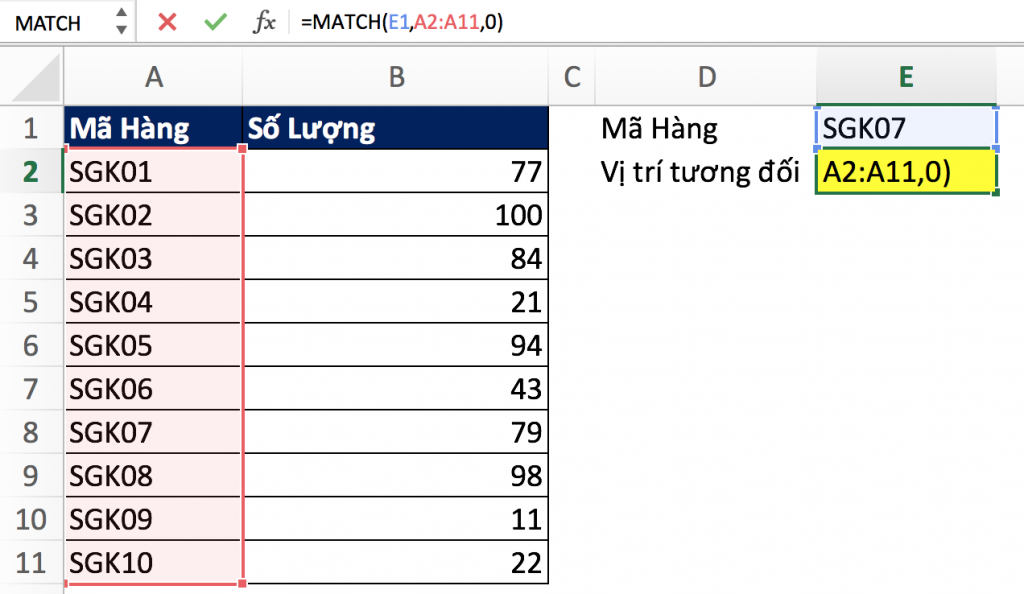Click the Name Box showing MATCH
Viewport: 1024px width, 594px height.
pos(55,22)
